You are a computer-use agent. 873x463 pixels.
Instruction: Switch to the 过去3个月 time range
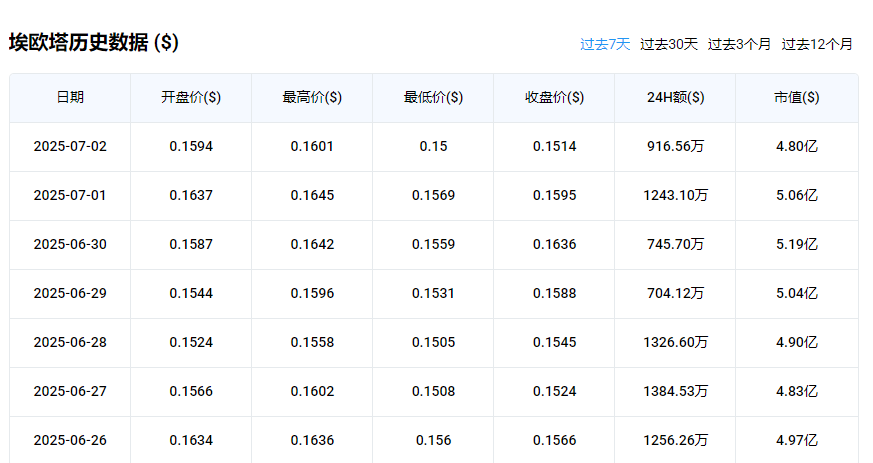(739, 44)
